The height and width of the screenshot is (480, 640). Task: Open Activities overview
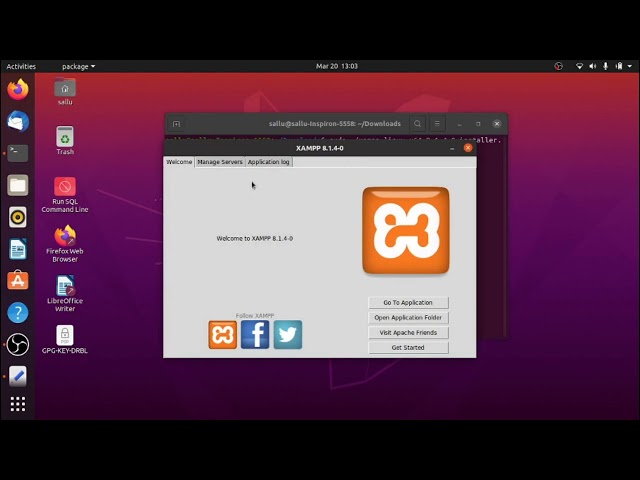click(x=21, y=66)
